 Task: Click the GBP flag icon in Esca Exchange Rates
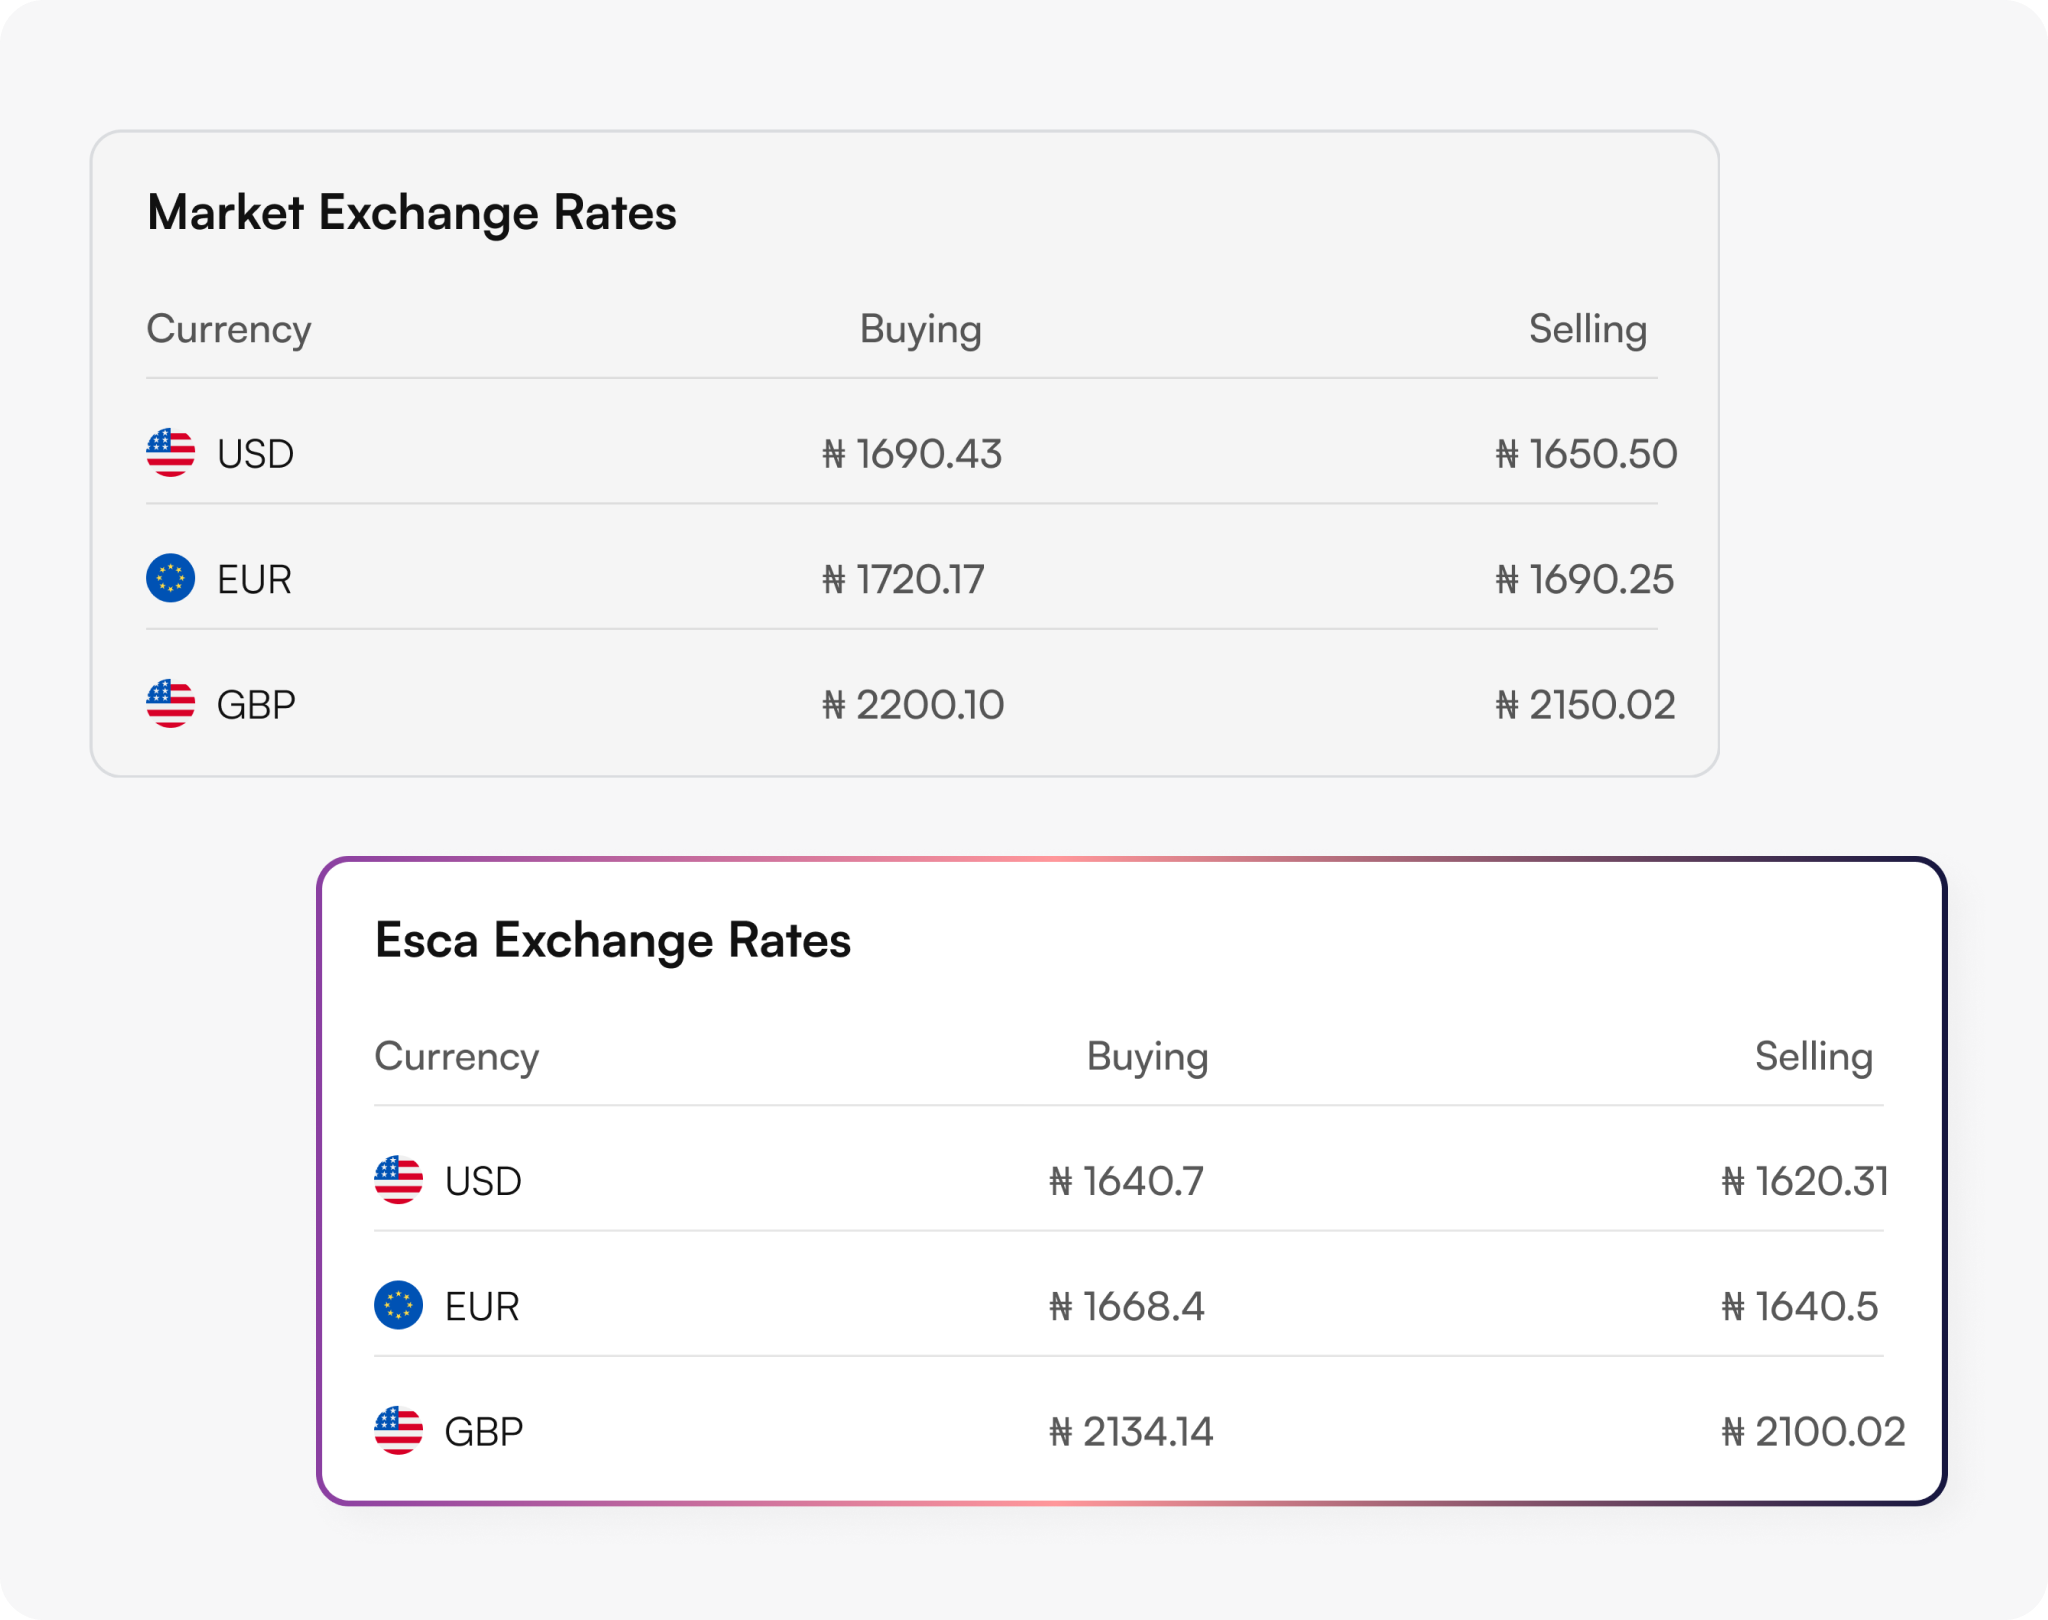pyautogui.click(x=397, y=1432)
